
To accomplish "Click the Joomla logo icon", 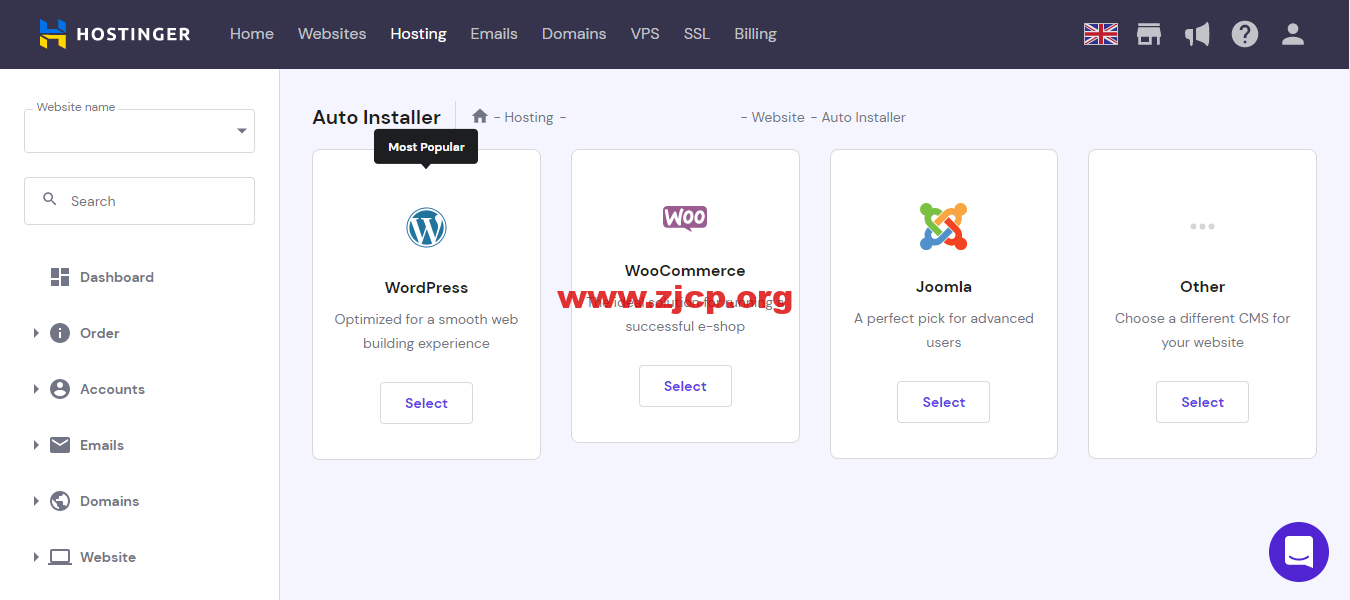I will coord(943,226).
